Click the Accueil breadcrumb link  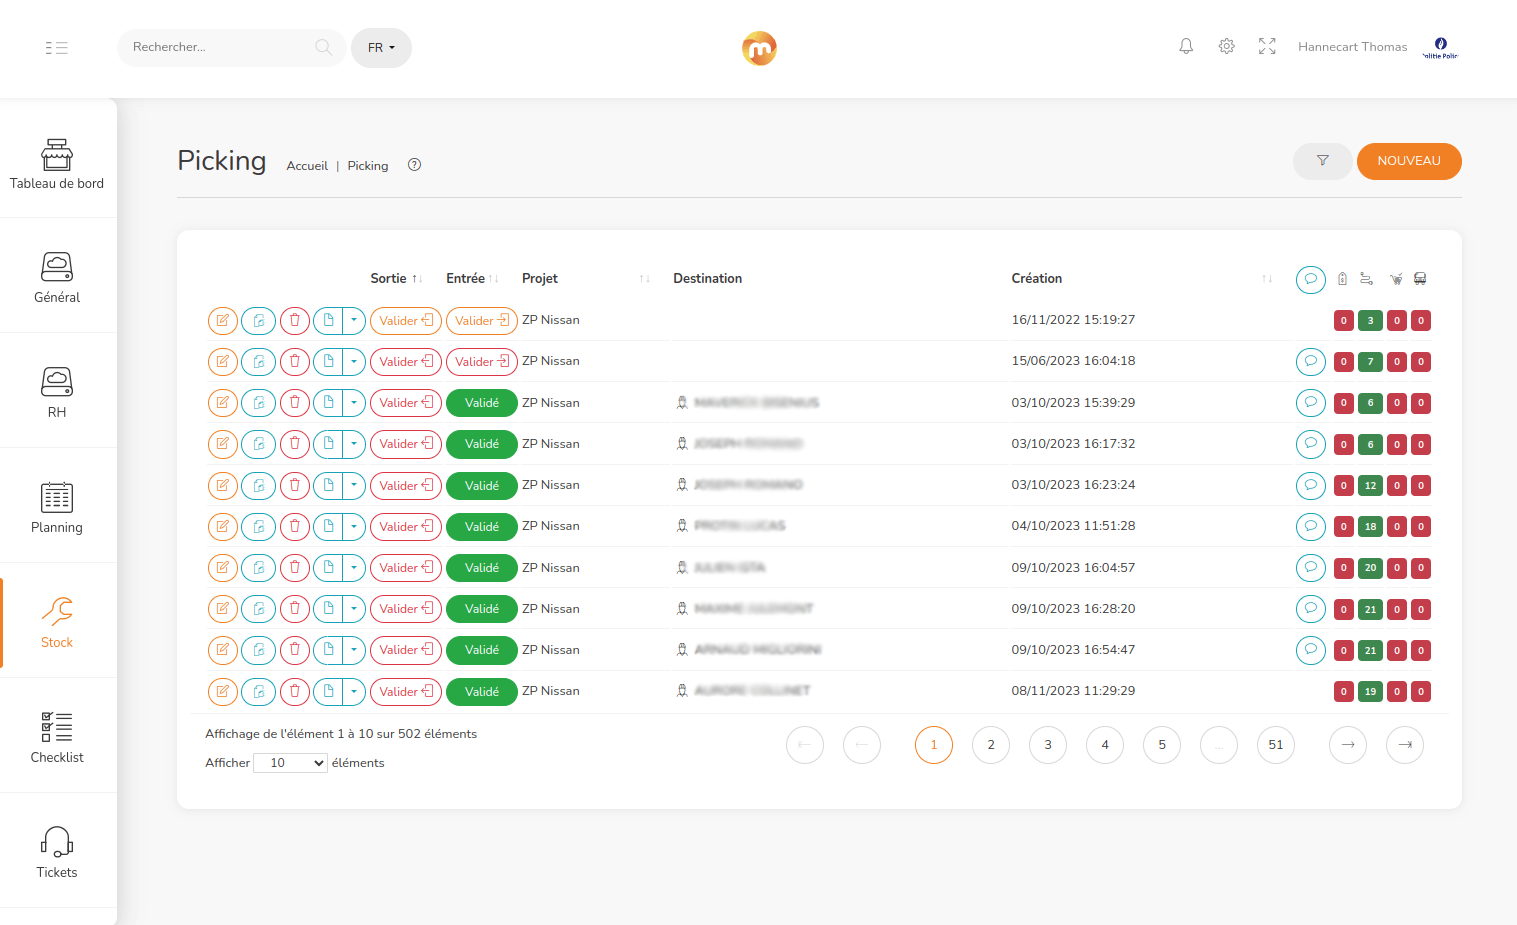(307, 167)
